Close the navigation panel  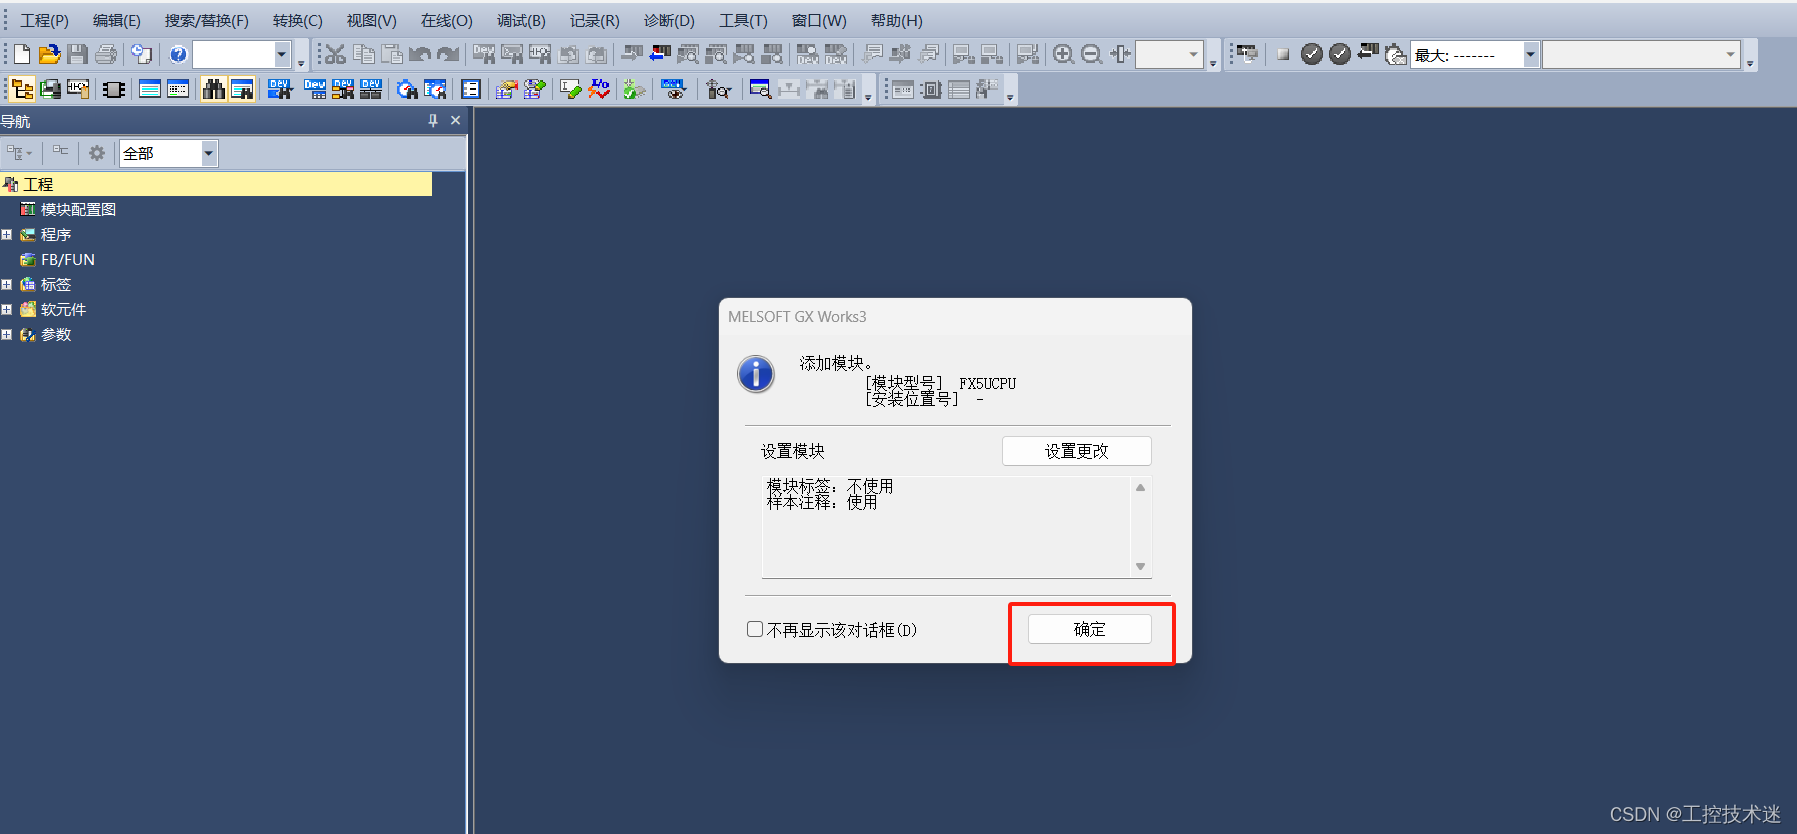456,120
